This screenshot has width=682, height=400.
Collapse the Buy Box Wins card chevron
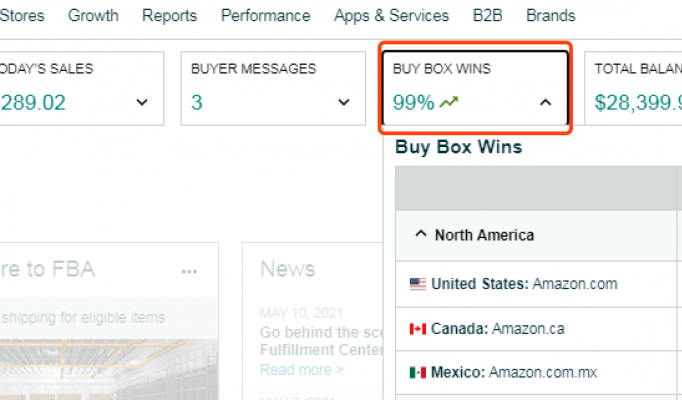545,102
